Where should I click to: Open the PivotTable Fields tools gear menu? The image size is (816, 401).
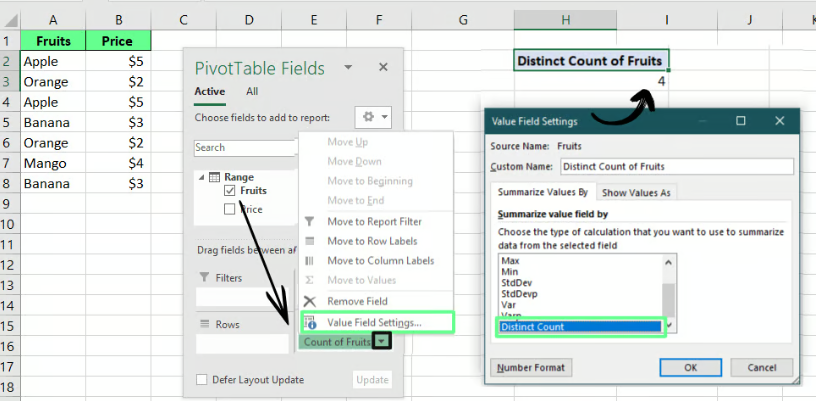tap(375, 117)
